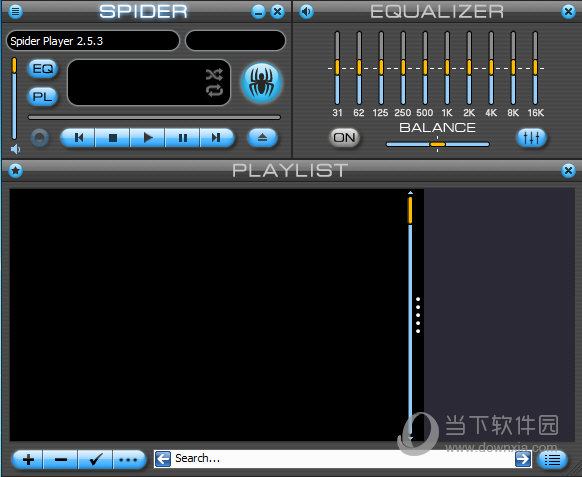Minimize the Spider player window
The height and width of the screenshot is (477, 582).
pos(258,12)
